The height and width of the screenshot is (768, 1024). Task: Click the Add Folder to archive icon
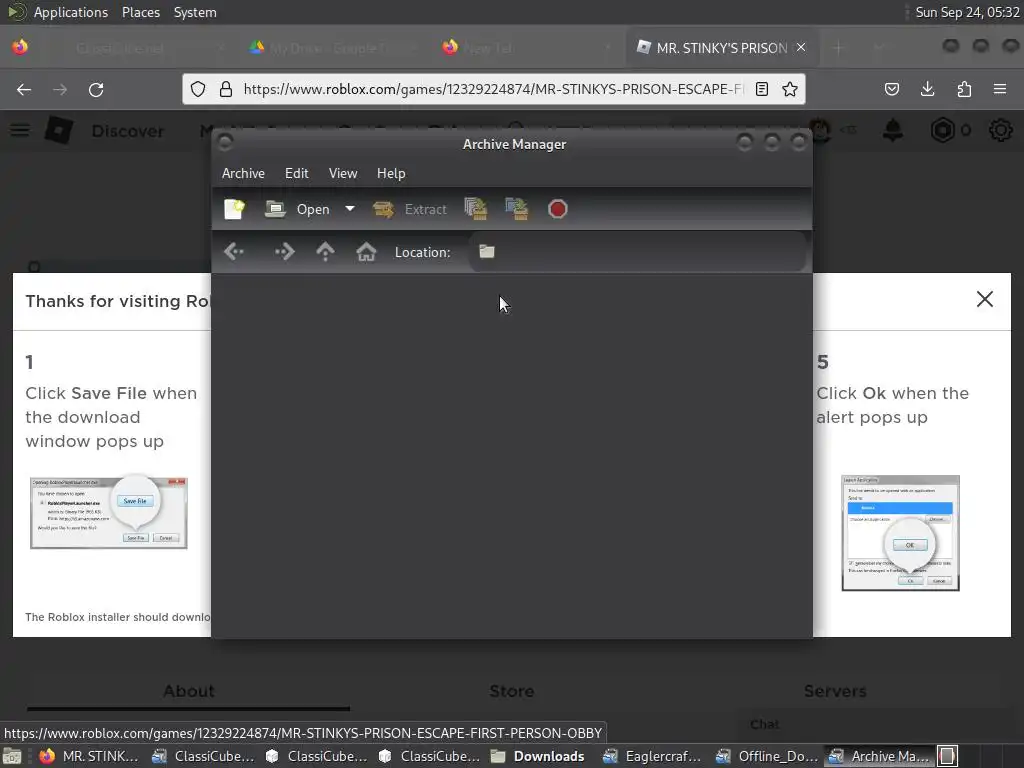[x=517, y=209]
